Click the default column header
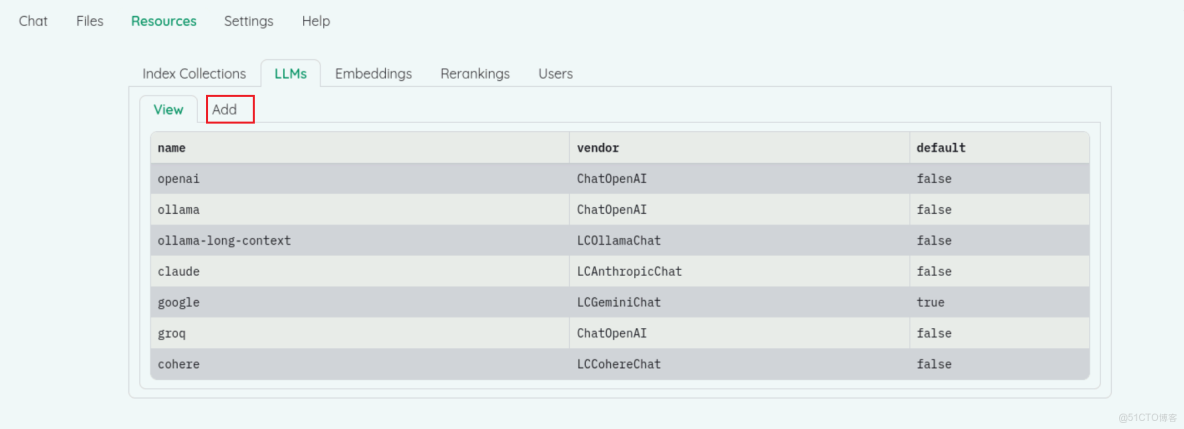Image resolution: width=1184 pixels, height=429 pixels. pyautogui.click(x=999, y=148)
